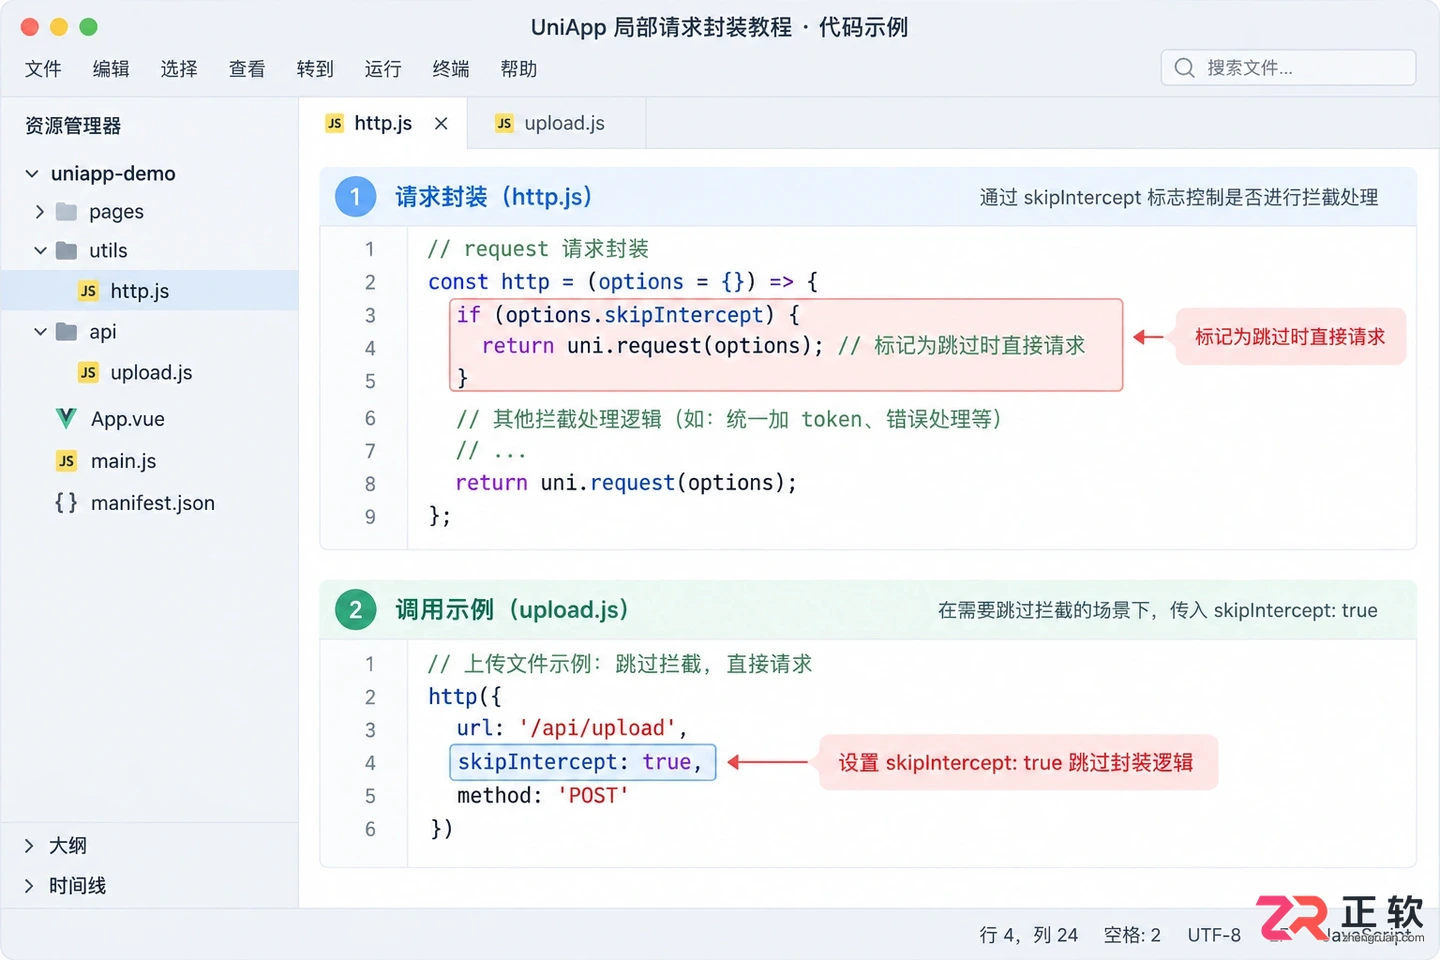Screen dimensions: 1440x960
Task: Click the JS icon on http.js tab
Action: pyautogui.click(x=334, y=123)
